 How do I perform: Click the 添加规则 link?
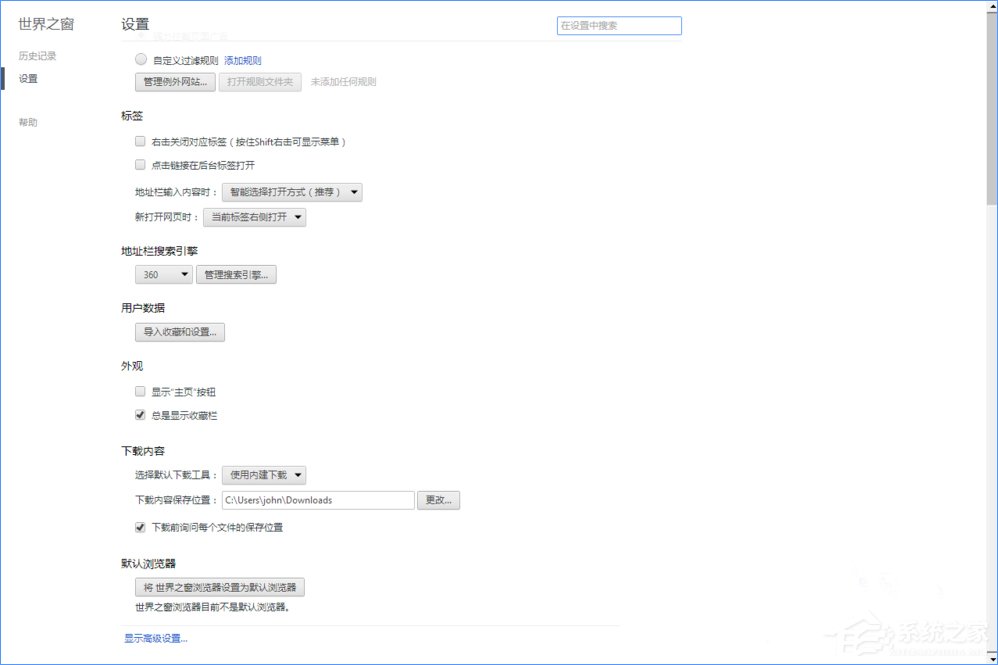[x=243, y=60]
